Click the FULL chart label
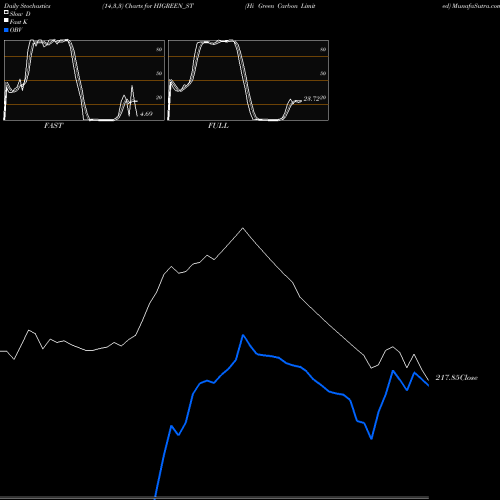The image size is (500, 500). 218,126
